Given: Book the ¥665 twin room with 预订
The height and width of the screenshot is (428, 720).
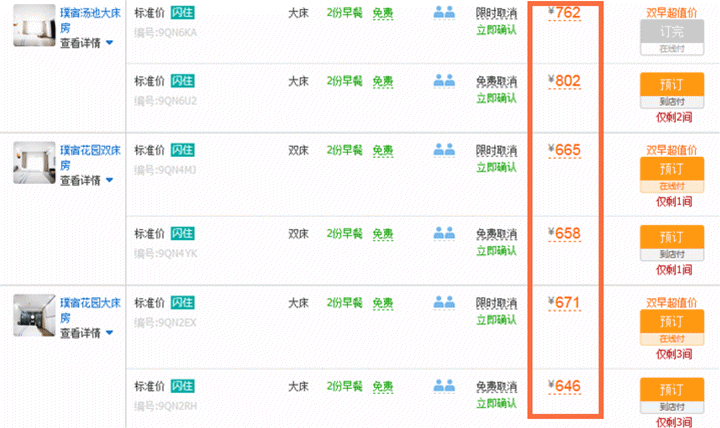Looking at the screenshot, I should 672,175.
